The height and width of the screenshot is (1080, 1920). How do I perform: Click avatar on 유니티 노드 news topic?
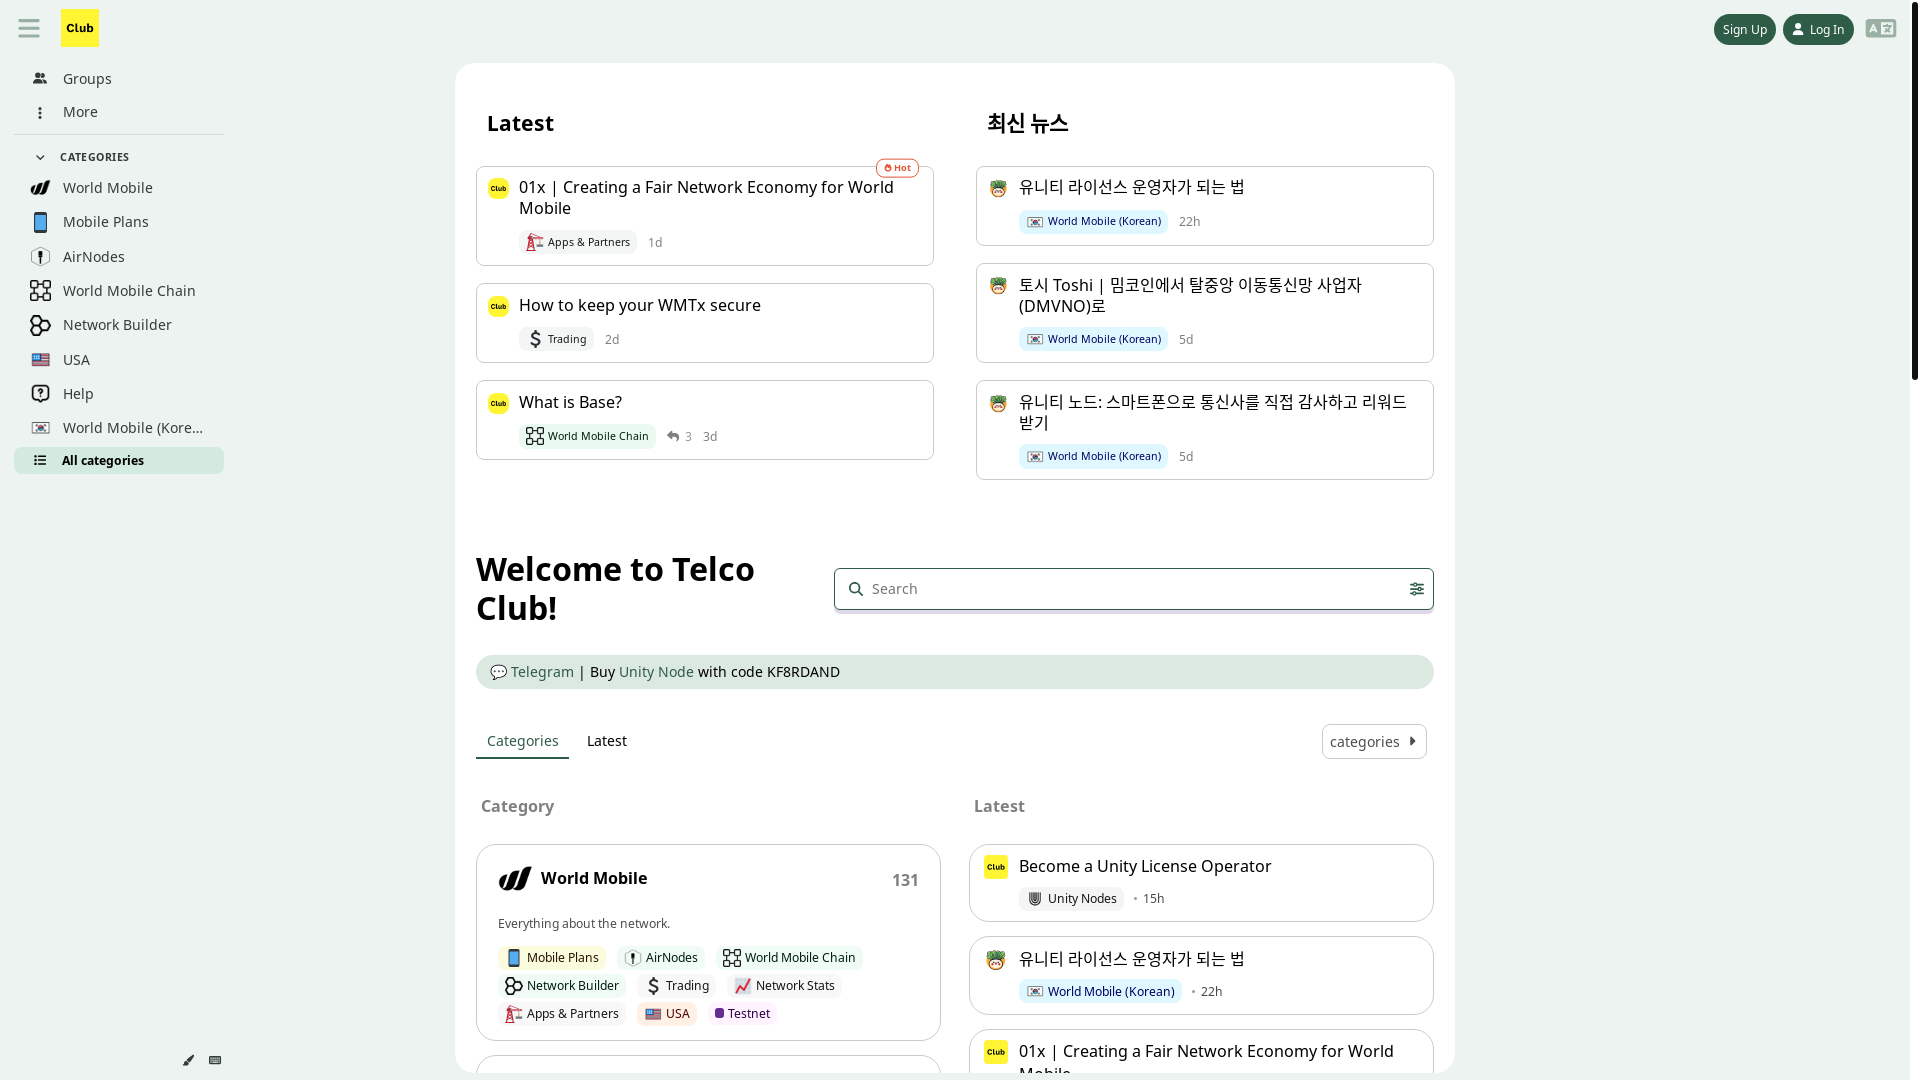point(998,404)
